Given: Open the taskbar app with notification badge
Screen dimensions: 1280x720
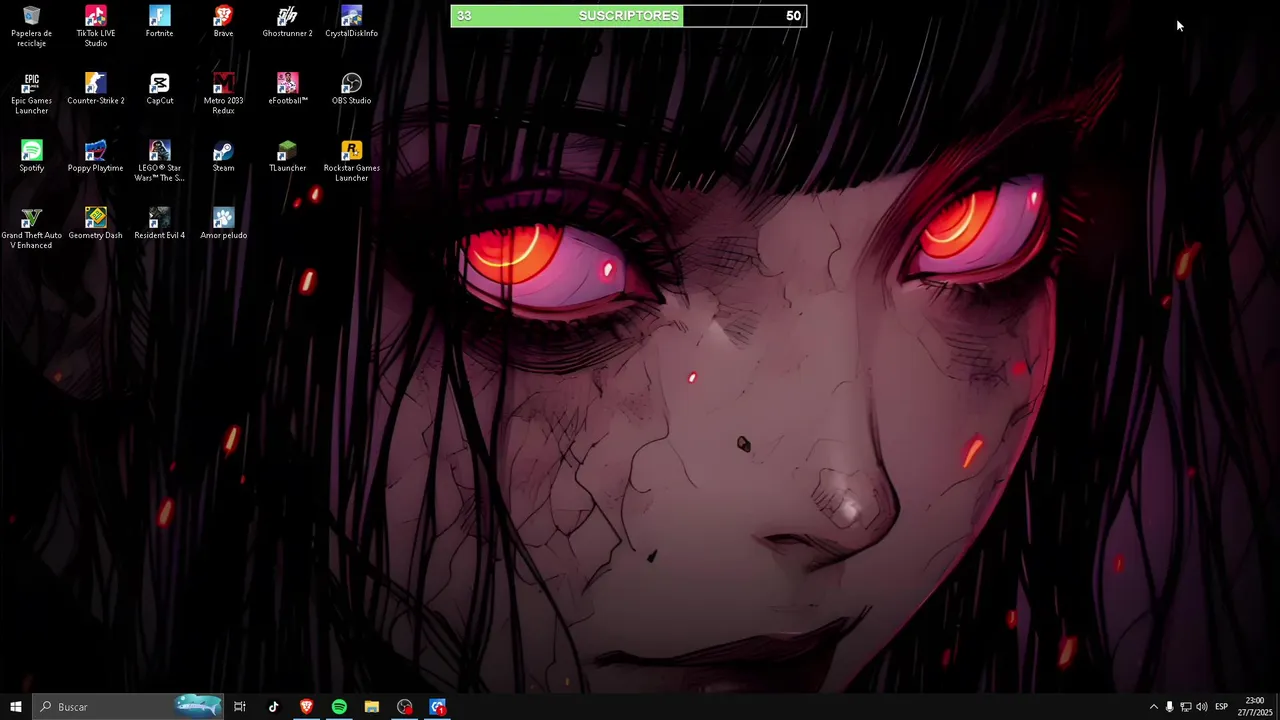Looking at the screenshot, I should coord(438,707).
